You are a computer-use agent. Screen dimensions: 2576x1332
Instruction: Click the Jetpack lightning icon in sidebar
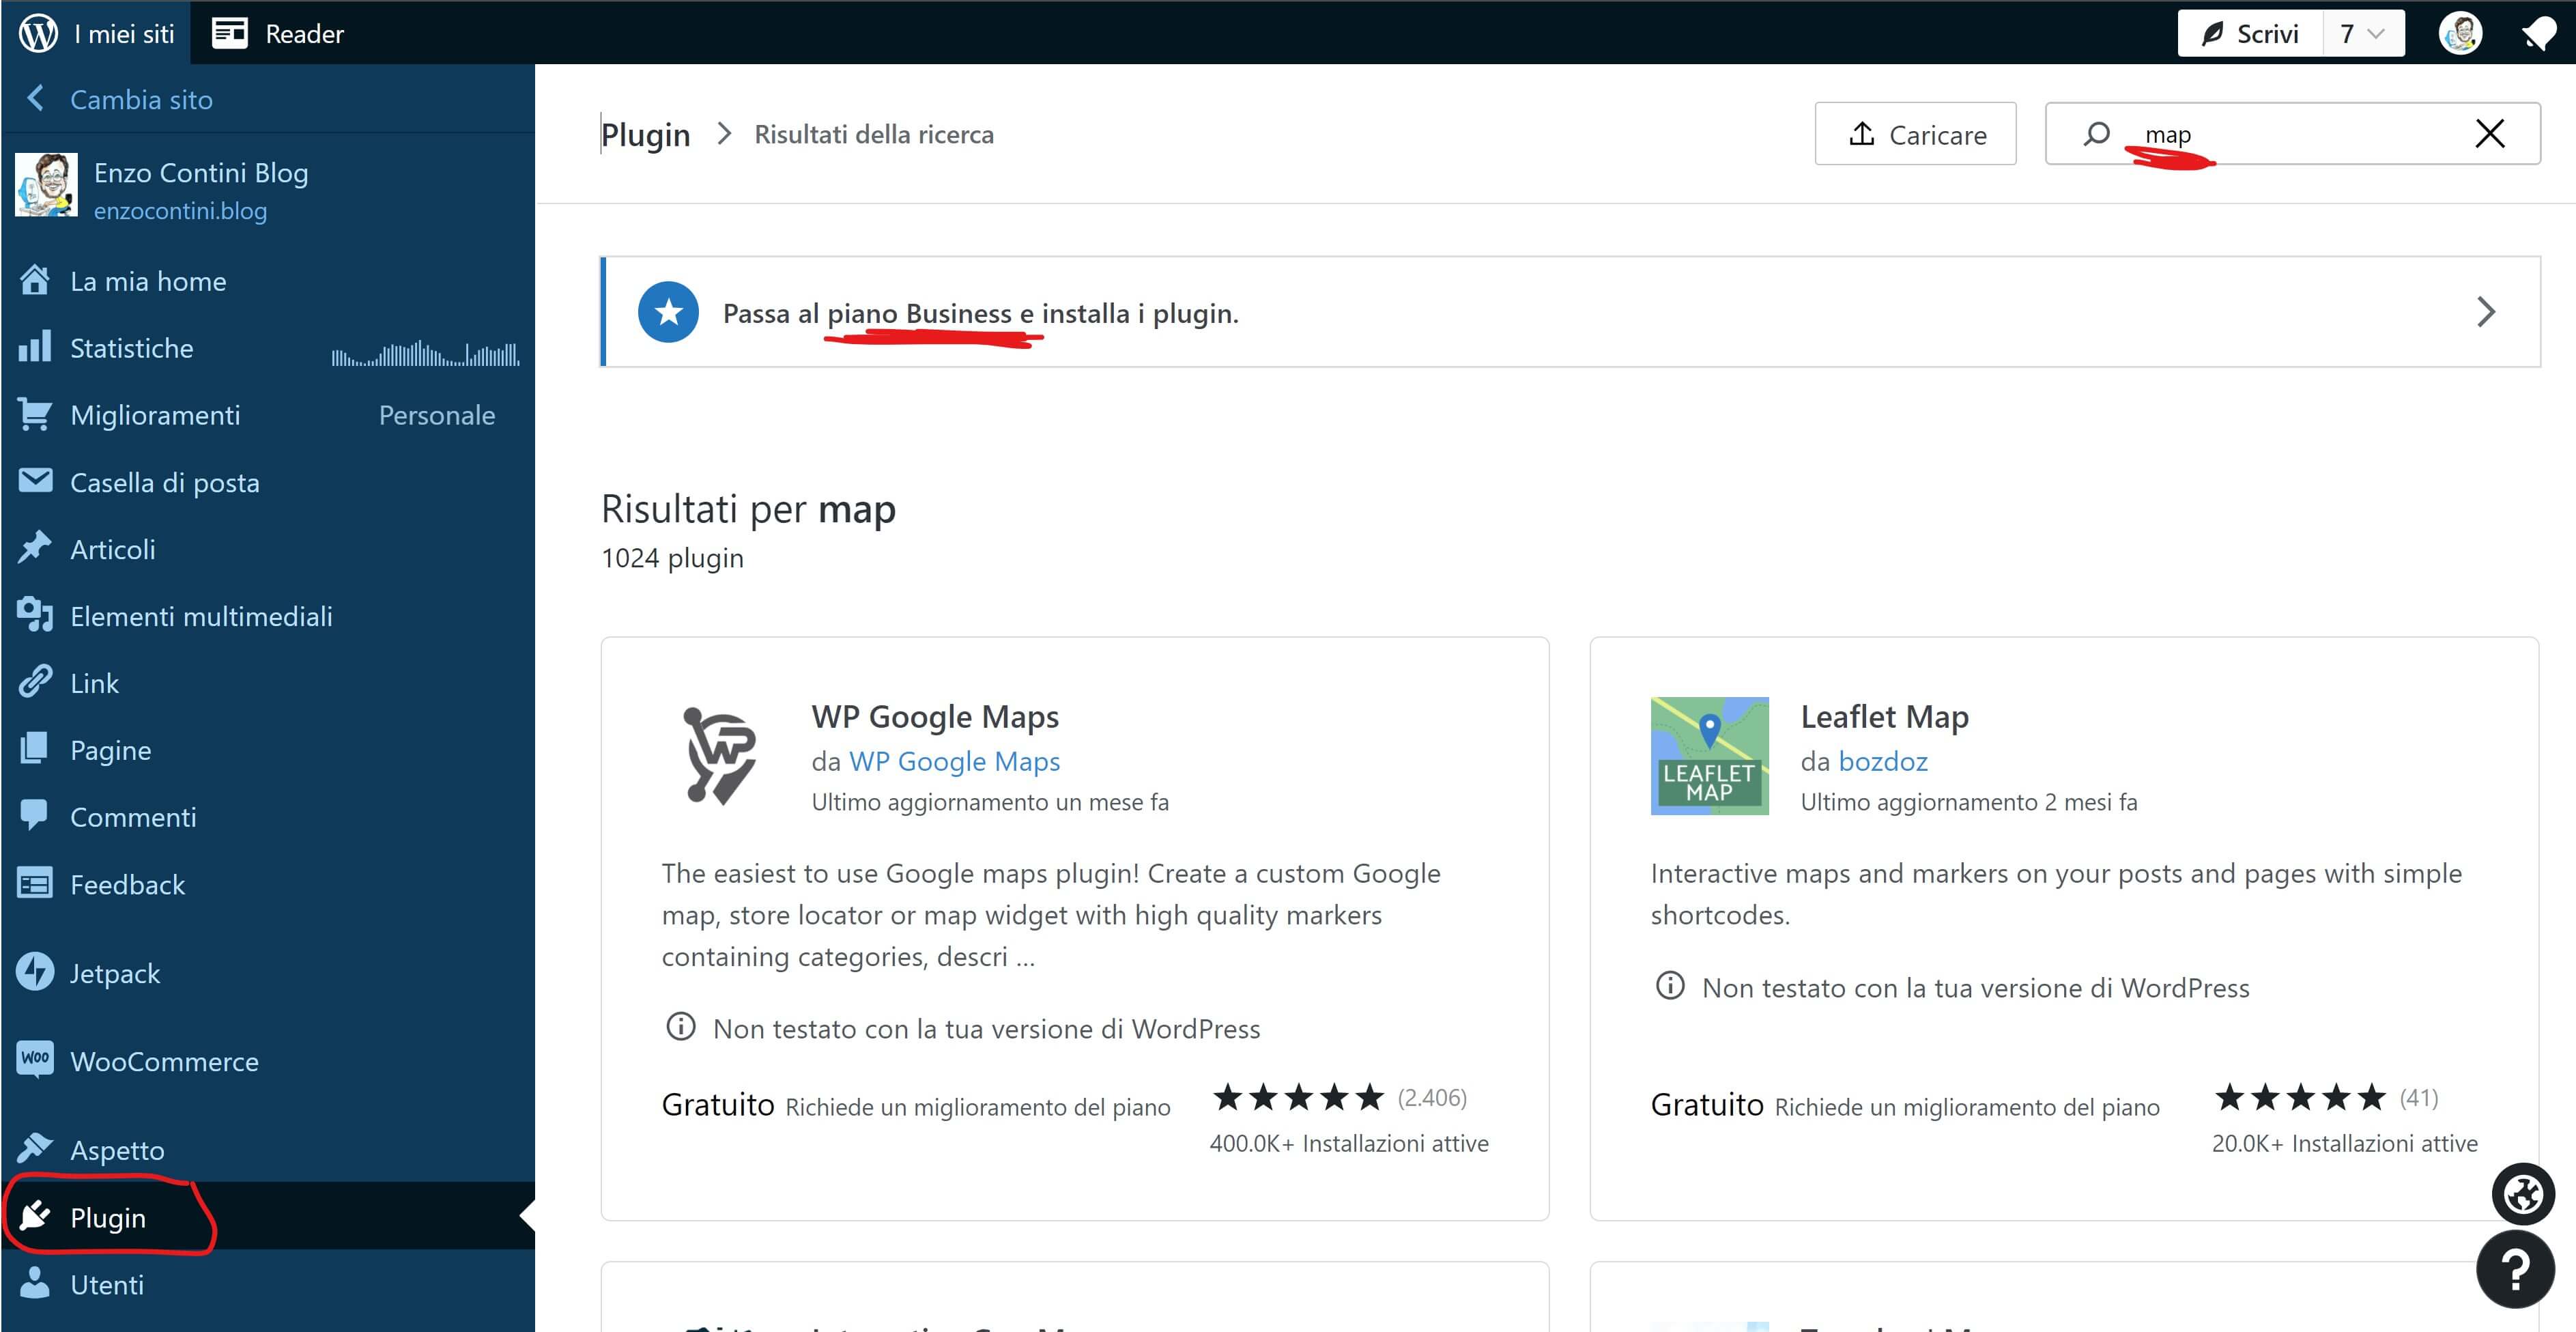[36, 972]
